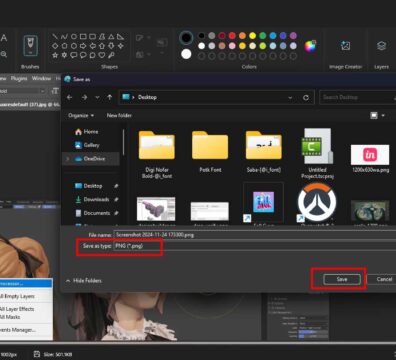Select the Petk Font folder
This screenshot has height=360, width=396.
210,152
